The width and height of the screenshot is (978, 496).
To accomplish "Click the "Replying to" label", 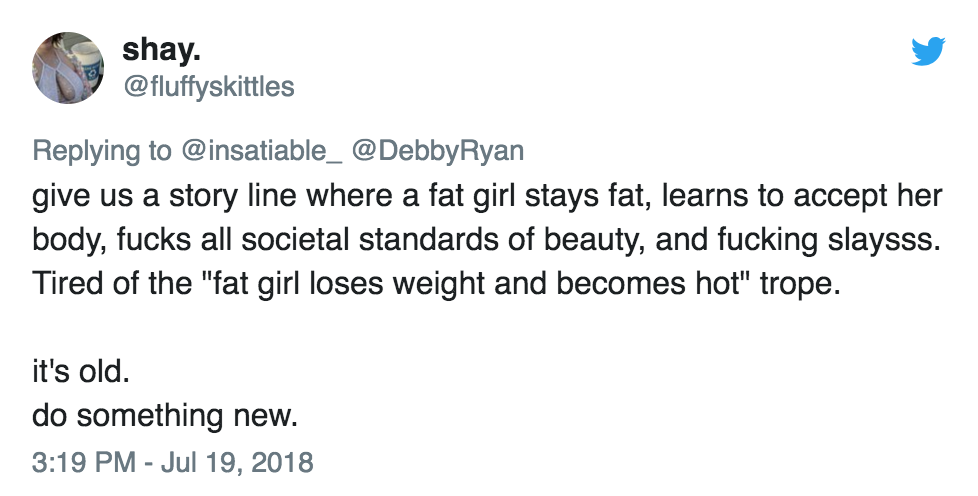I will pos(102,150).
